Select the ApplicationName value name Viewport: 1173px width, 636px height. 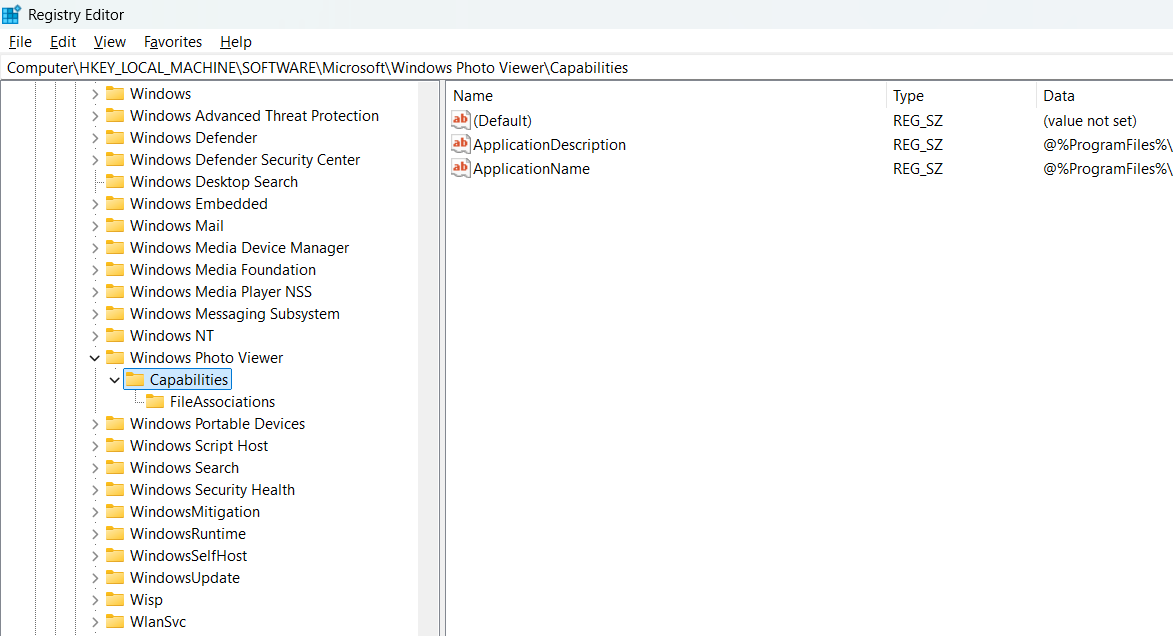click(531, 169)
